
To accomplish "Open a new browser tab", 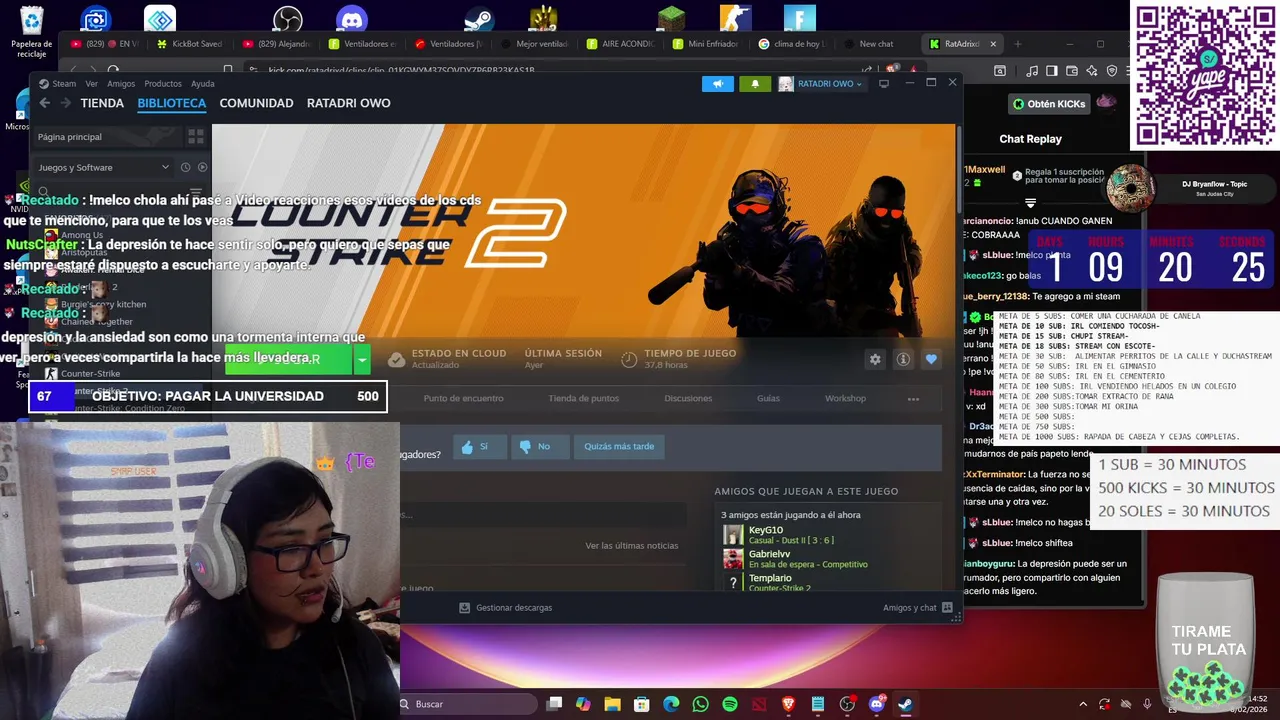I will [1018, 44].
